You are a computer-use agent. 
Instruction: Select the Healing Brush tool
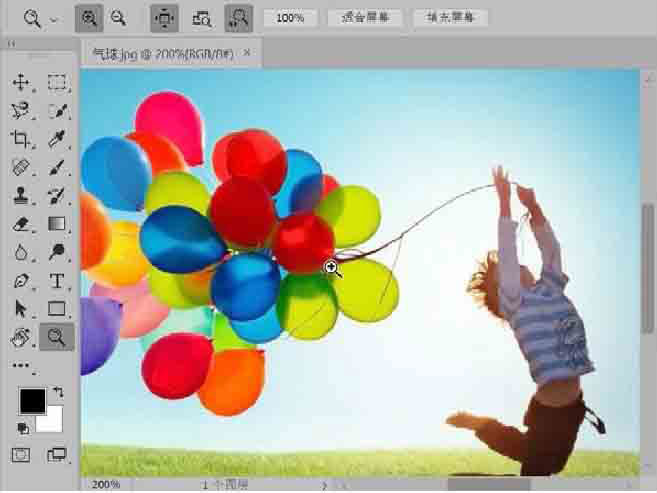pyautogui.click(x=21, y=168)
